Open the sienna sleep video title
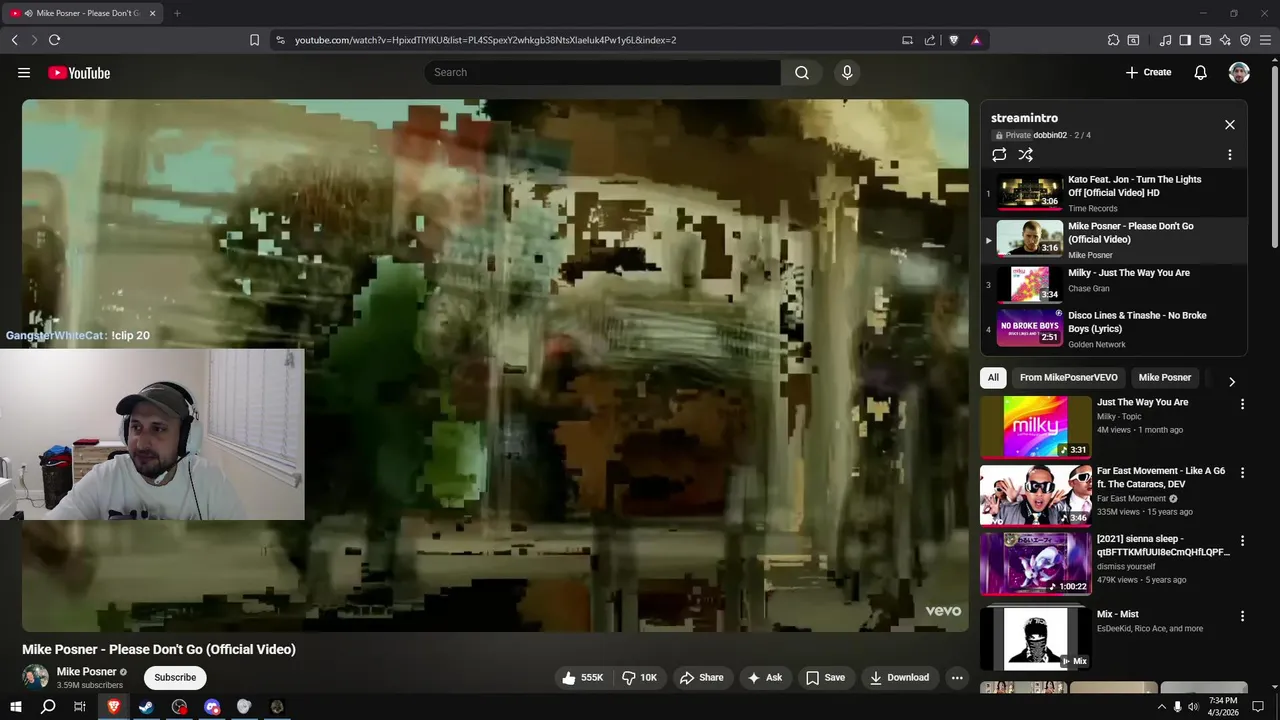Viewport: 1280px width, 720px height. click(x=1163, y=545)
